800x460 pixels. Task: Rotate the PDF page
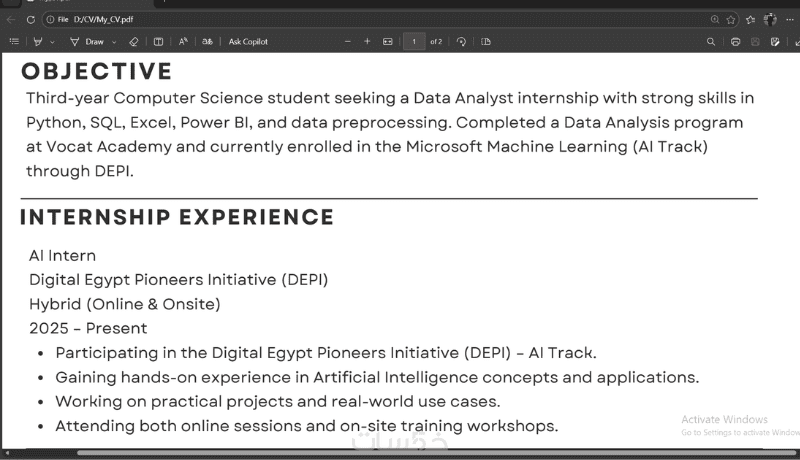461,42
